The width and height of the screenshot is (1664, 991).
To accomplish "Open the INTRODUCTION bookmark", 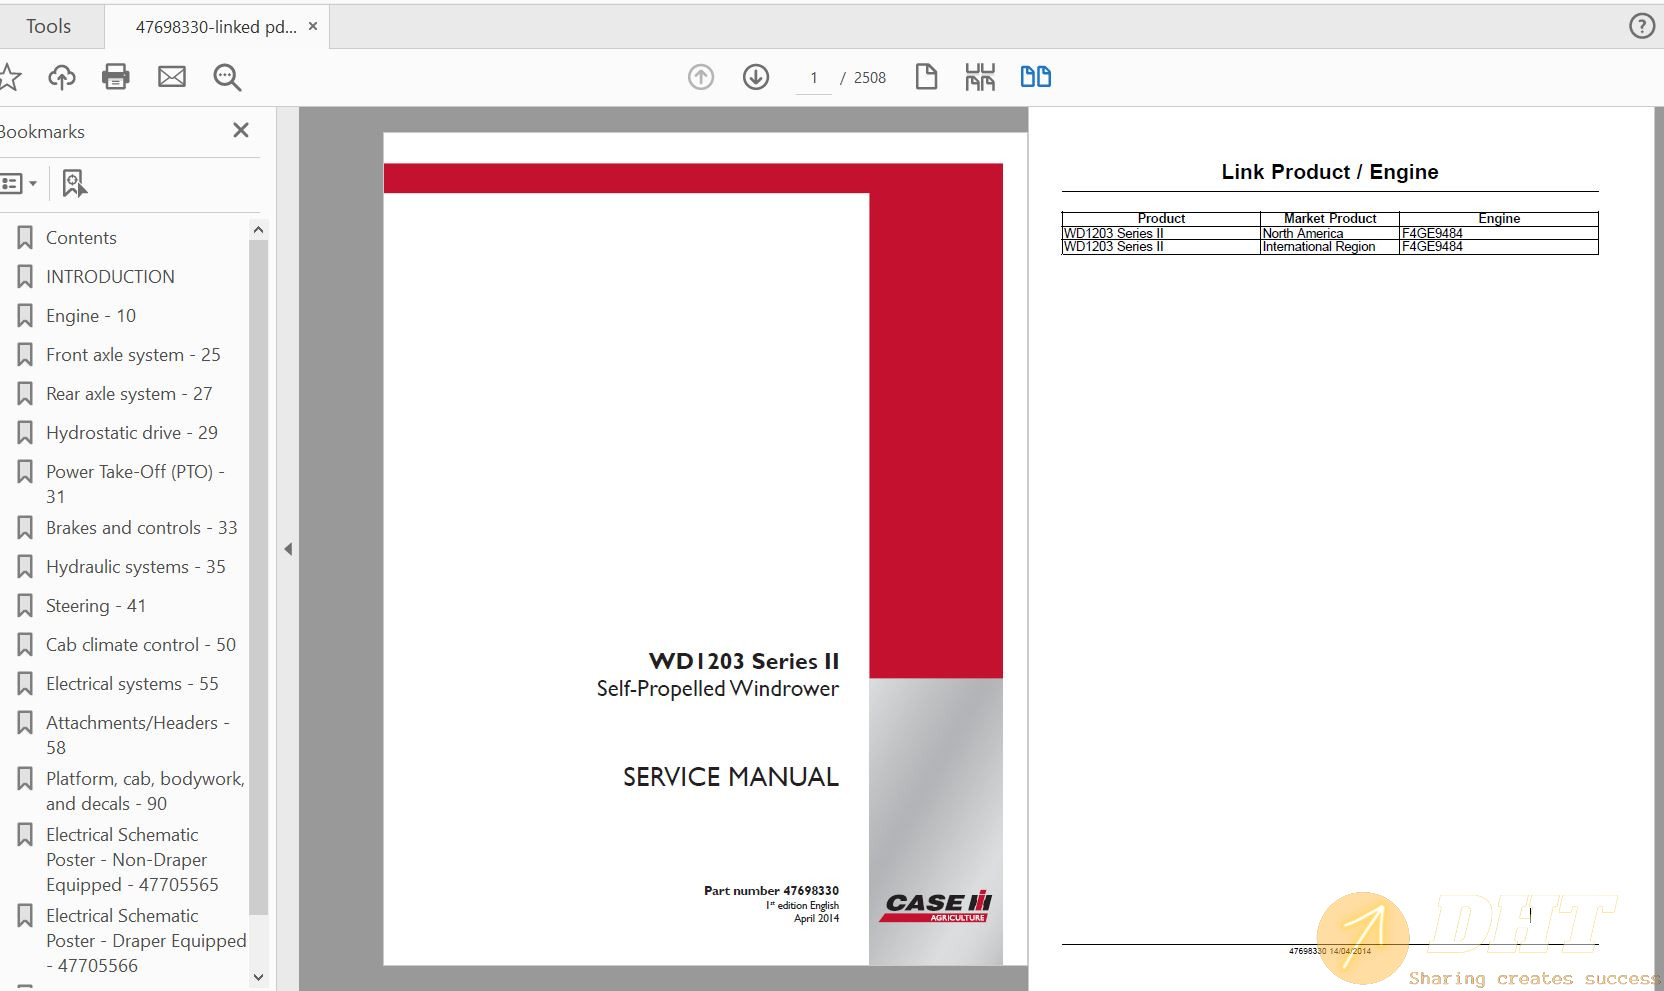I will [110, 277].
